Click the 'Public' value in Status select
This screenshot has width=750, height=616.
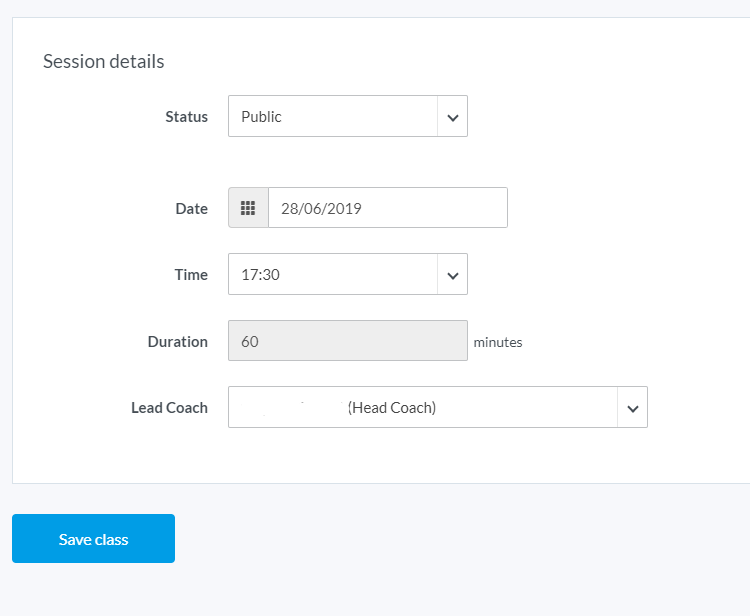(x=262, y=117)
